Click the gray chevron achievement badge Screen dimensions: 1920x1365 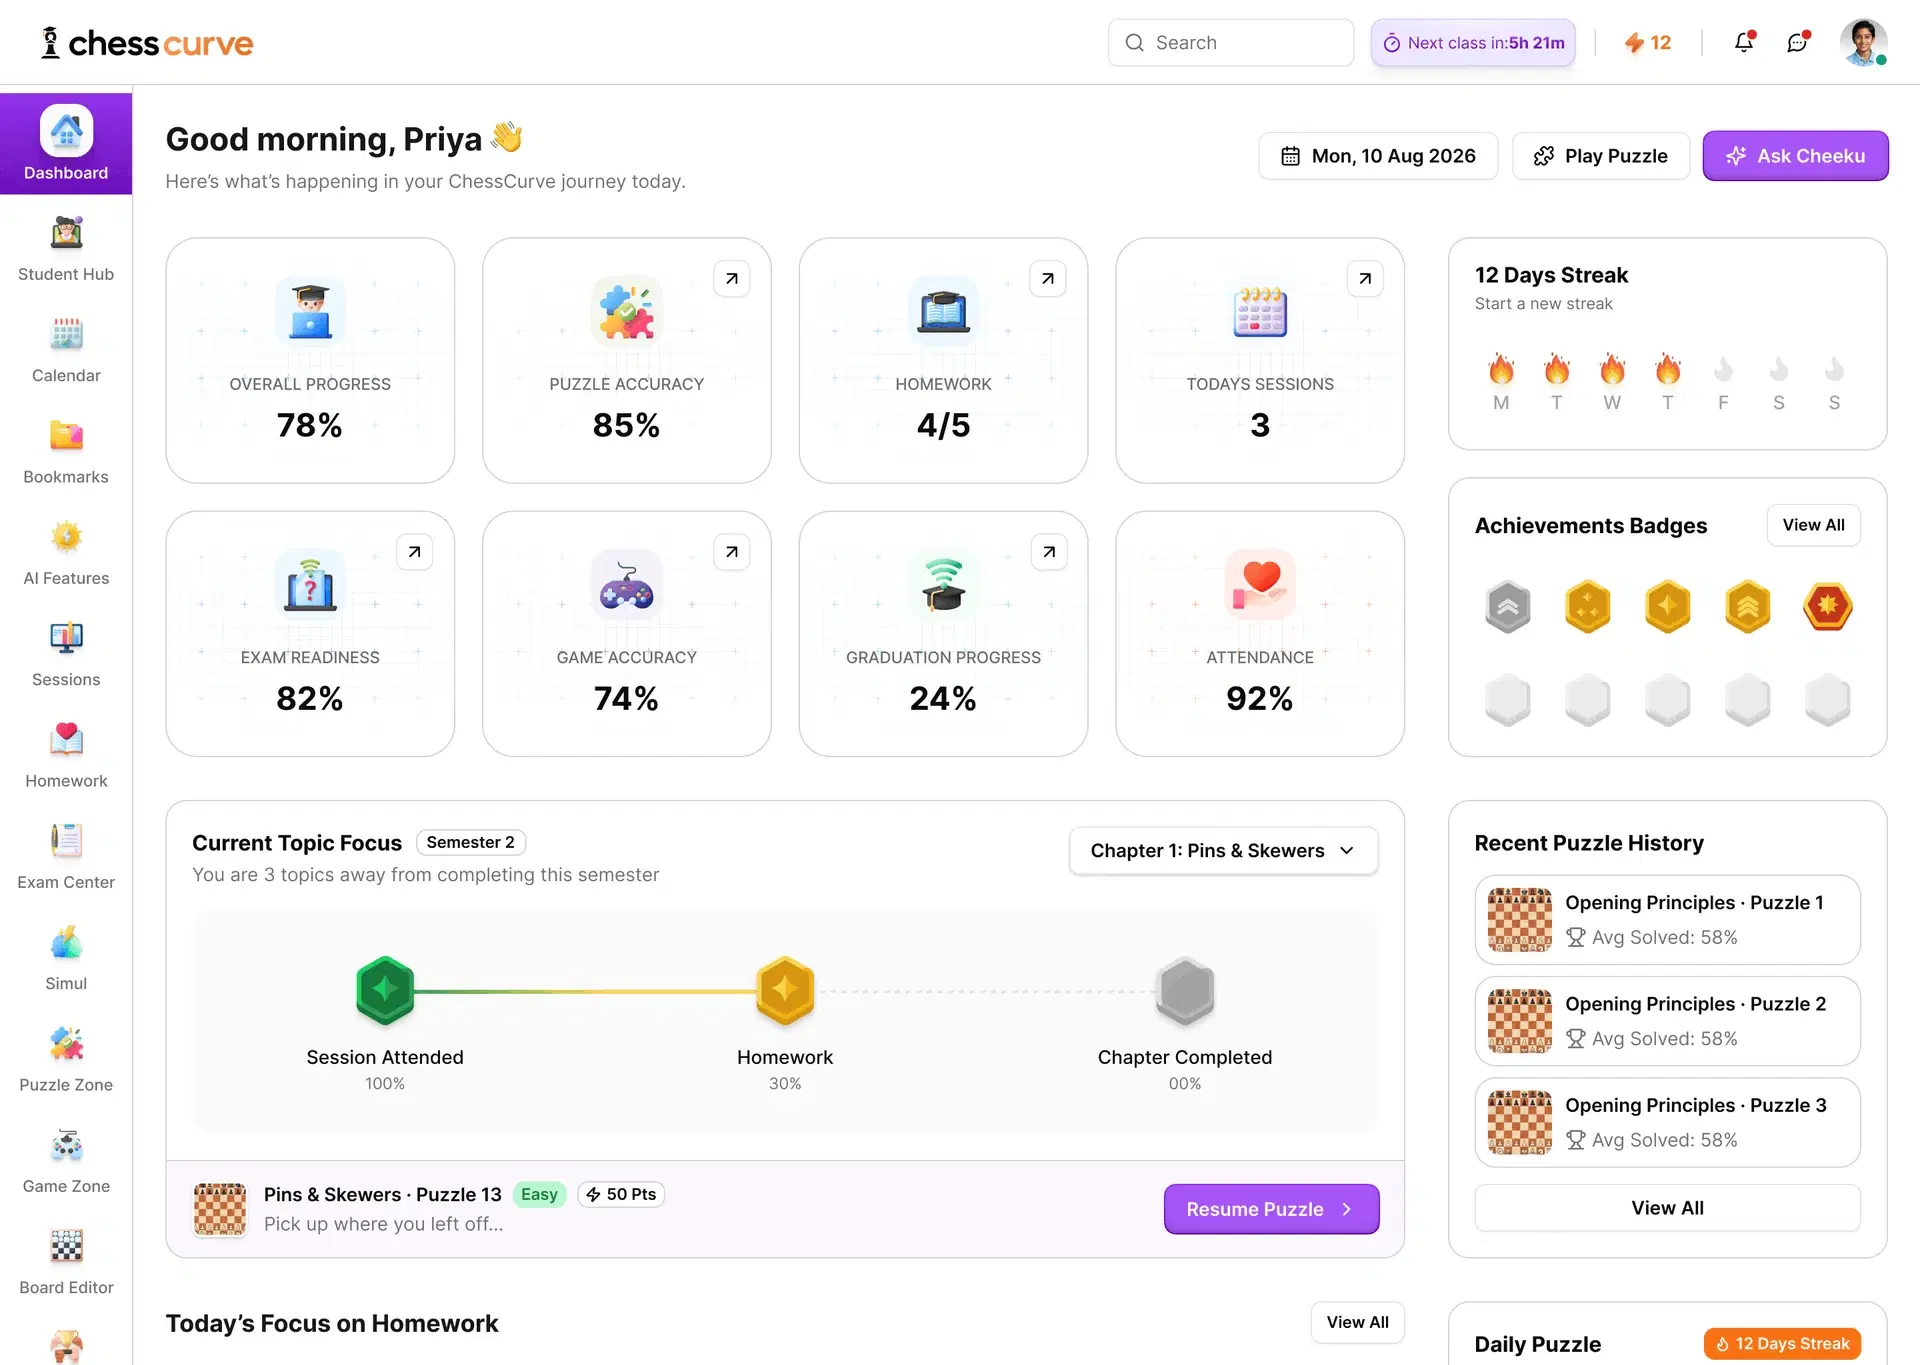1508,606
